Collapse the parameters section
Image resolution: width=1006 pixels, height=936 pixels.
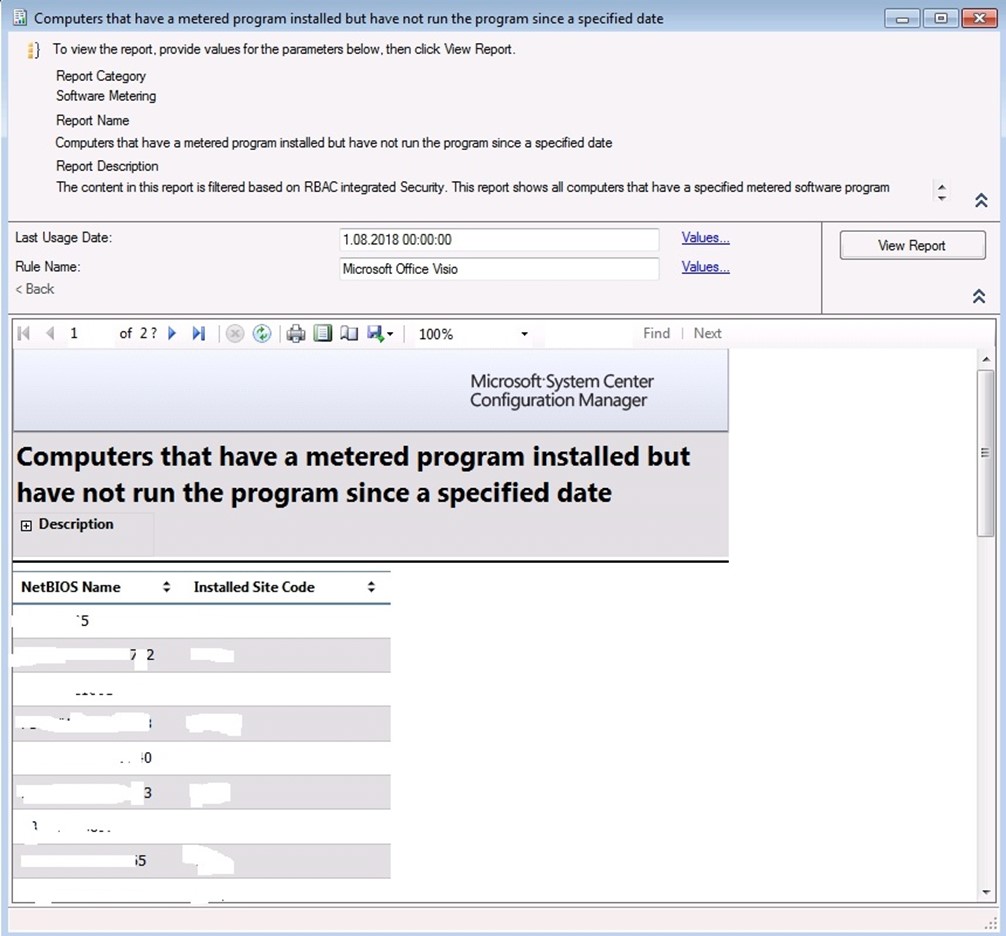point(978,296)
